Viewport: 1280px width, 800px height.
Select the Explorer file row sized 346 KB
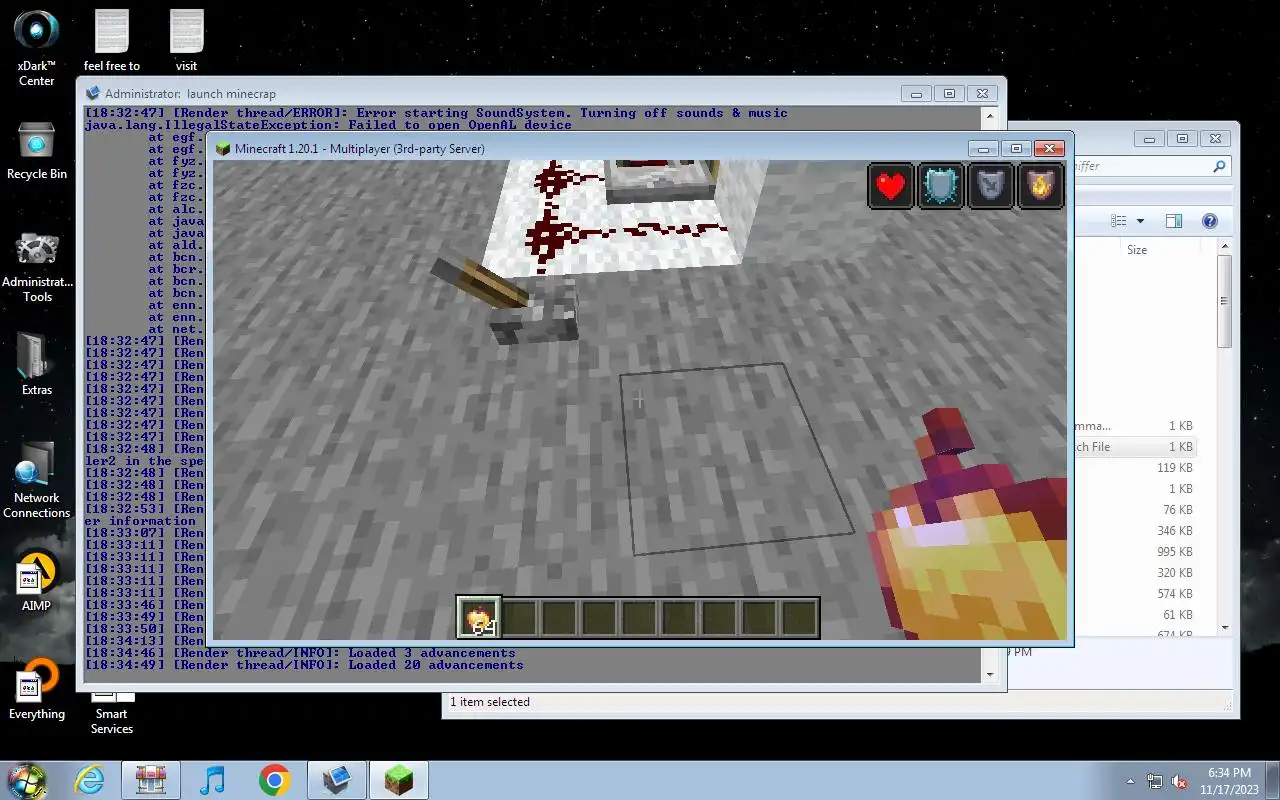1134,531
